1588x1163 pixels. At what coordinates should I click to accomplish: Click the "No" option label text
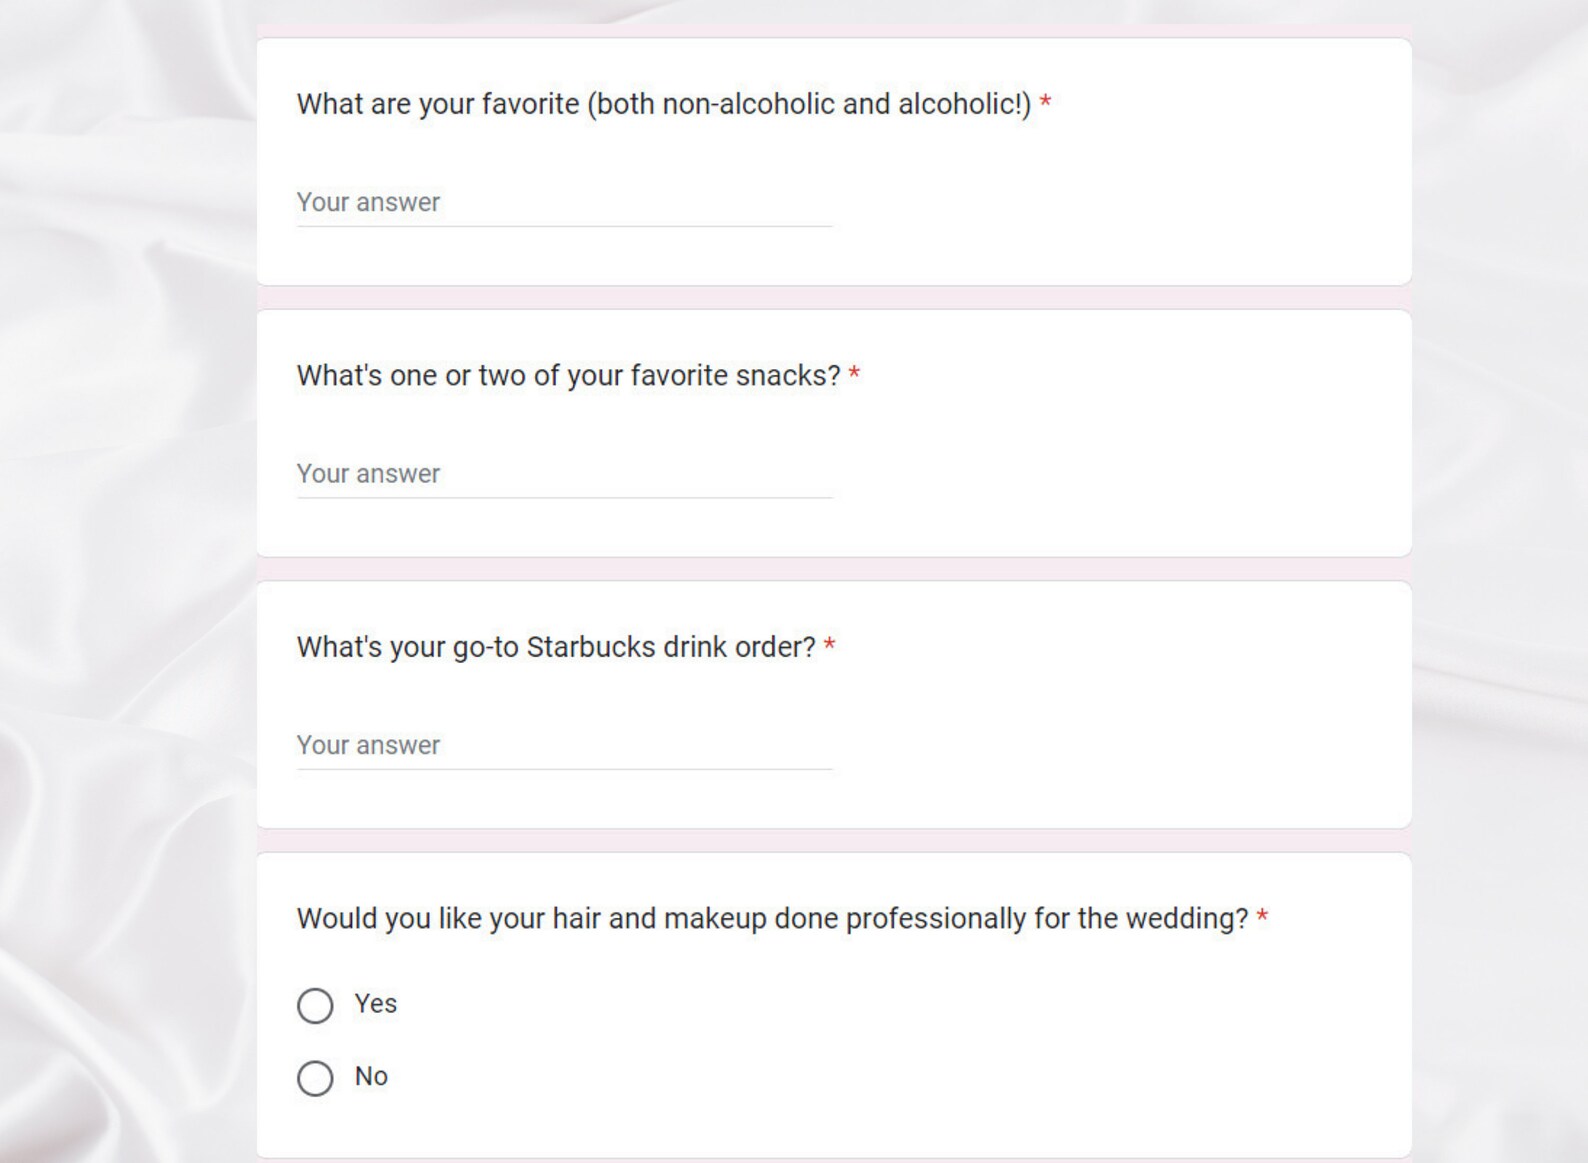371,1076
